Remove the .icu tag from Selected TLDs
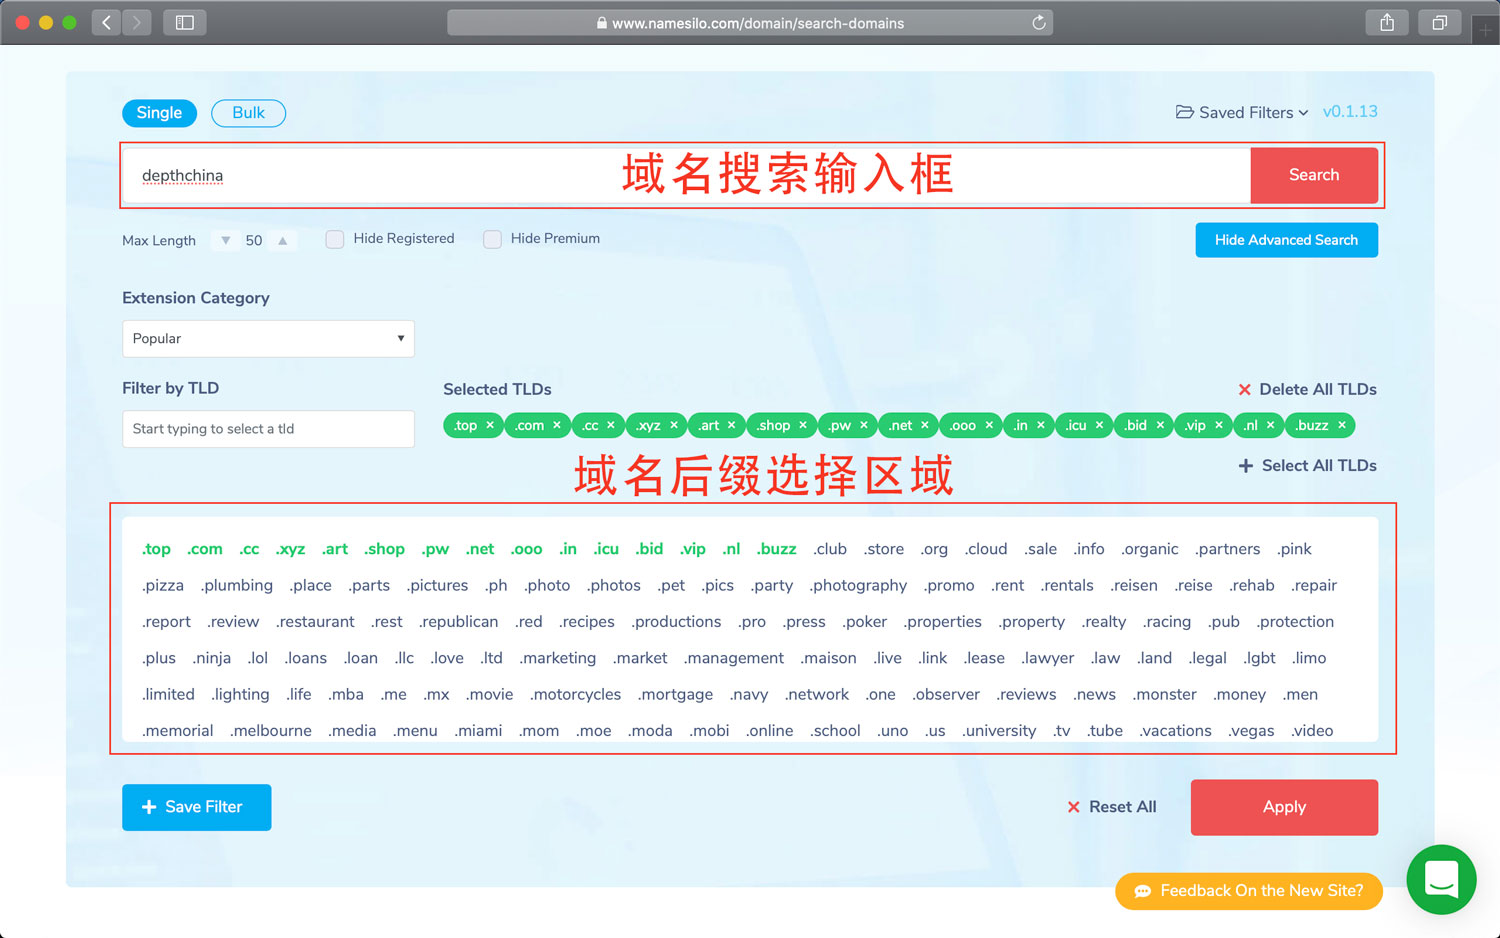 pos(1099,425)
